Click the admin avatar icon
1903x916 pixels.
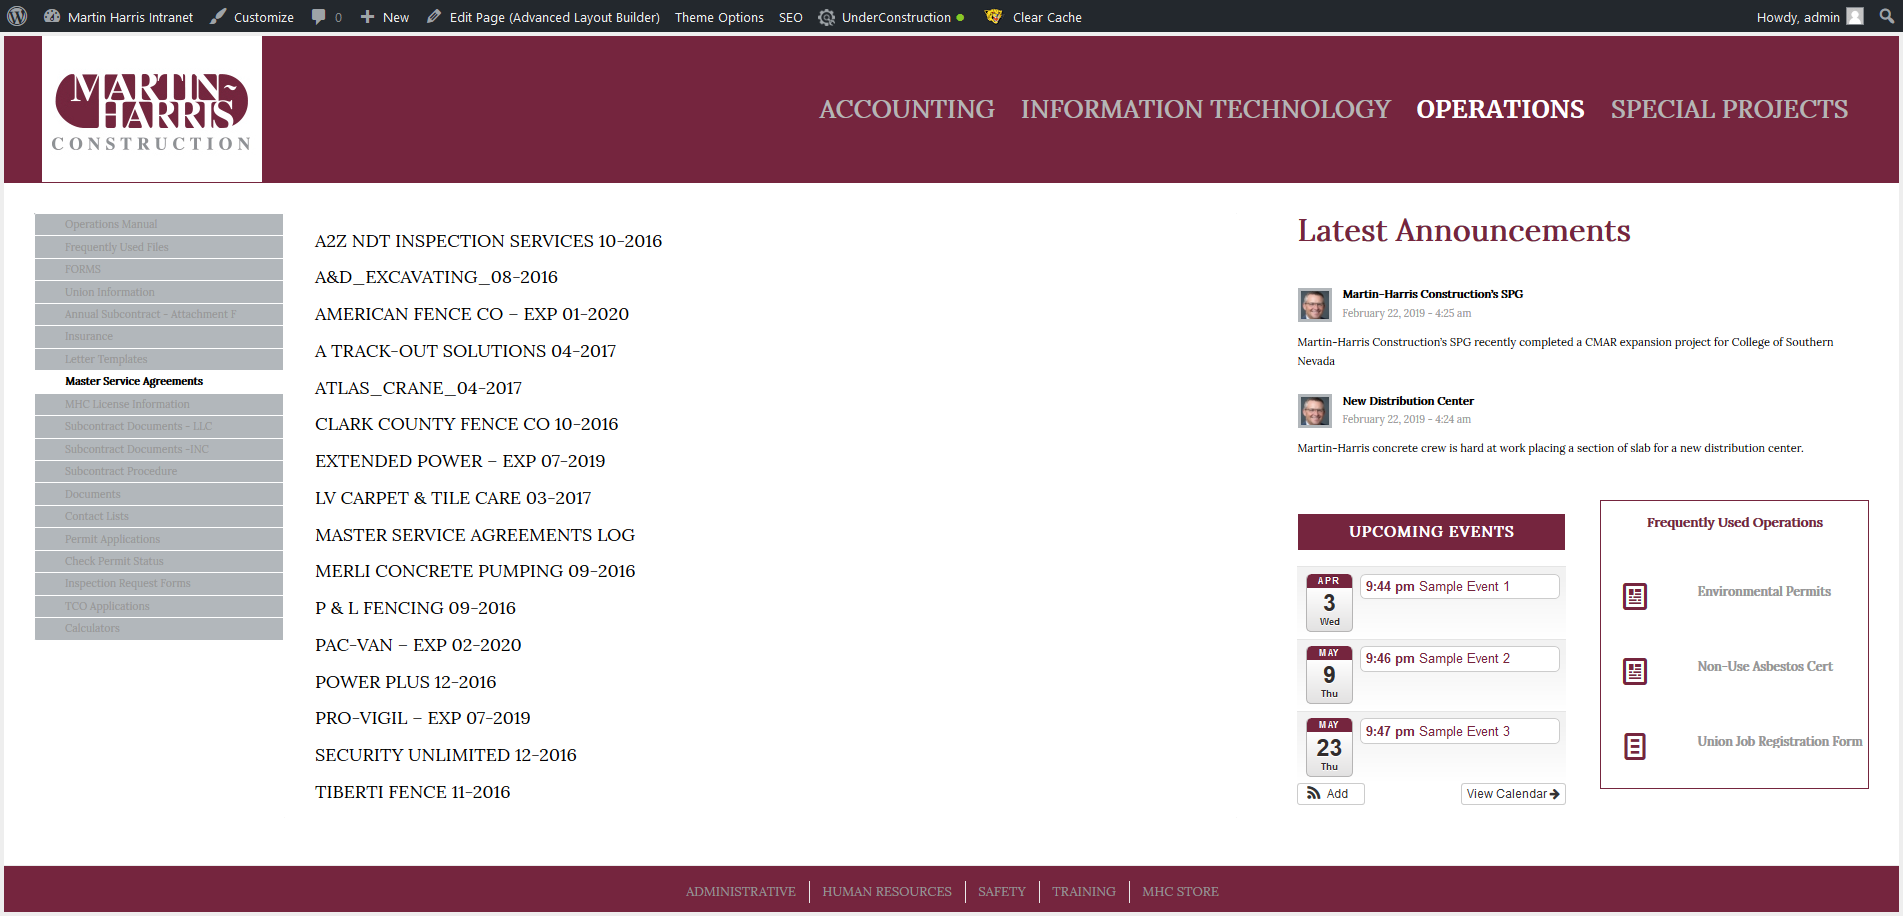tap(1855, 17)
